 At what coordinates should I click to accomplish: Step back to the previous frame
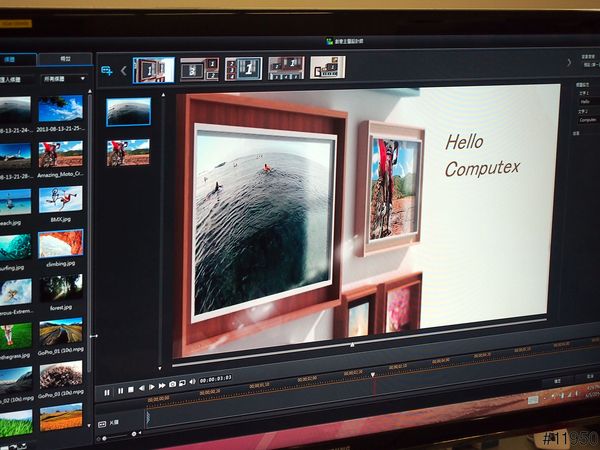(141, 388)
